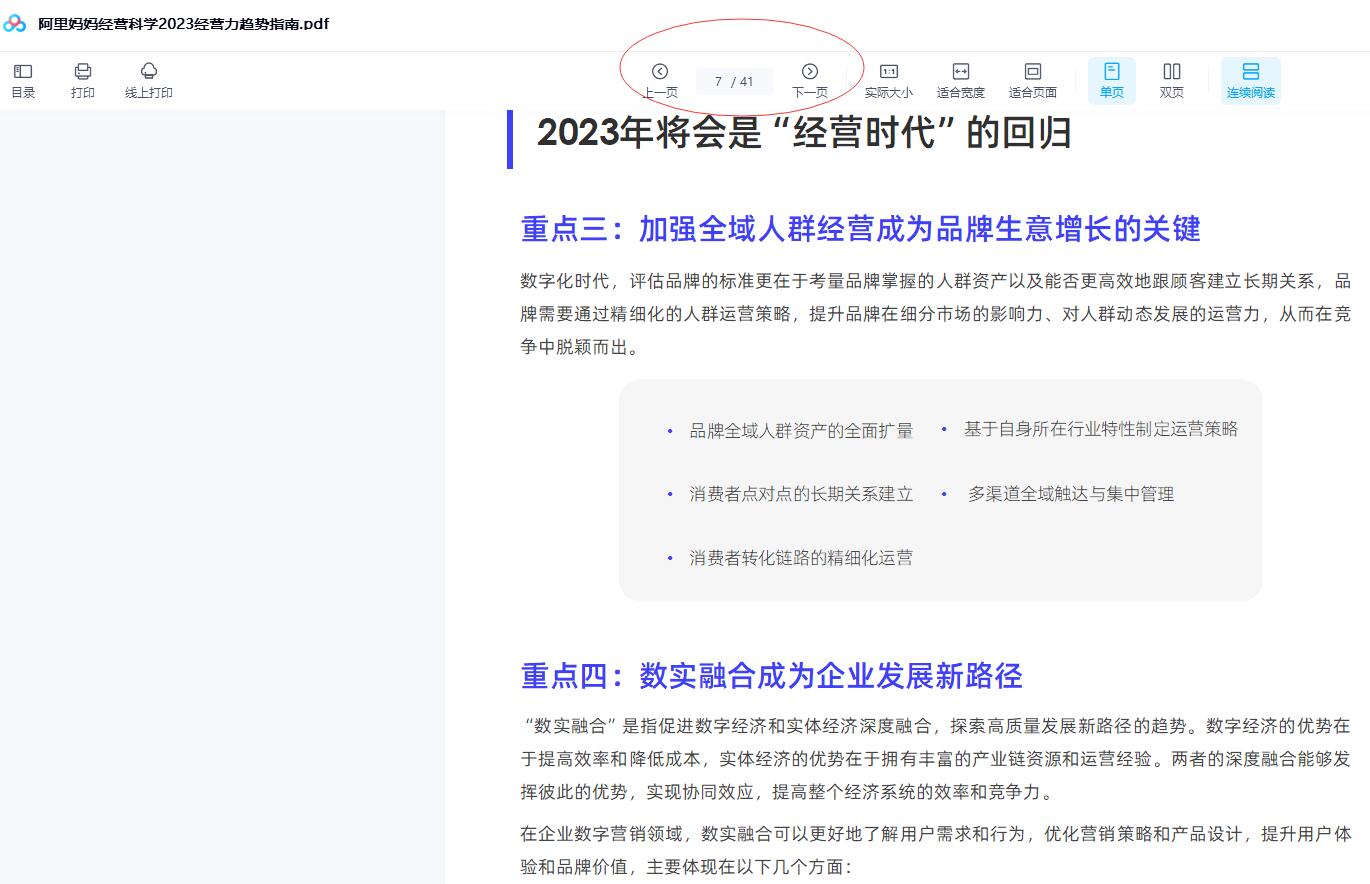Click the app logo beside the file name
The height and width of the screenshot is (884, 1370).
[15, 23]
